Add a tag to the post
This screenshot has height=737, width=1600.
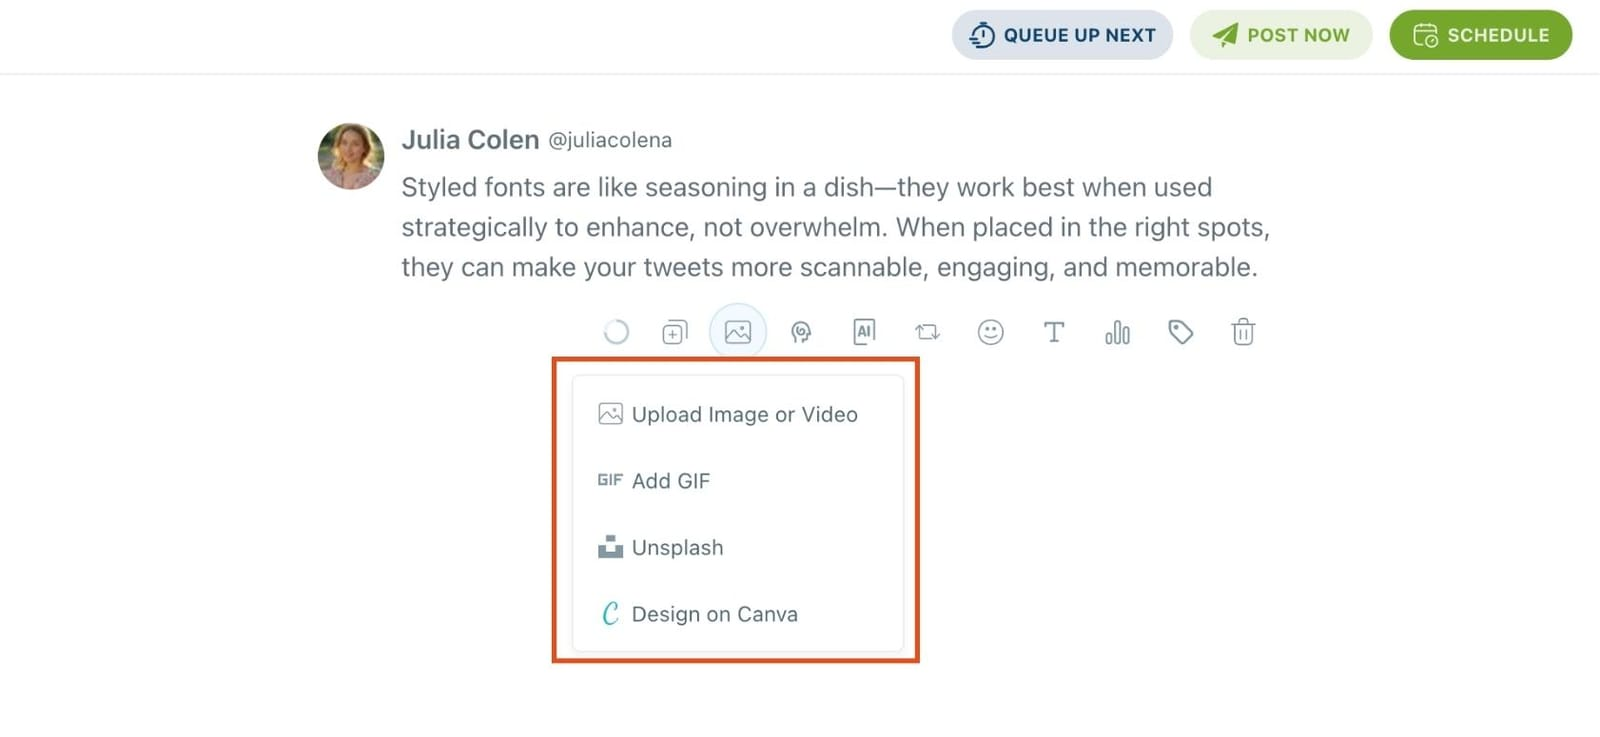point(1181,332)
